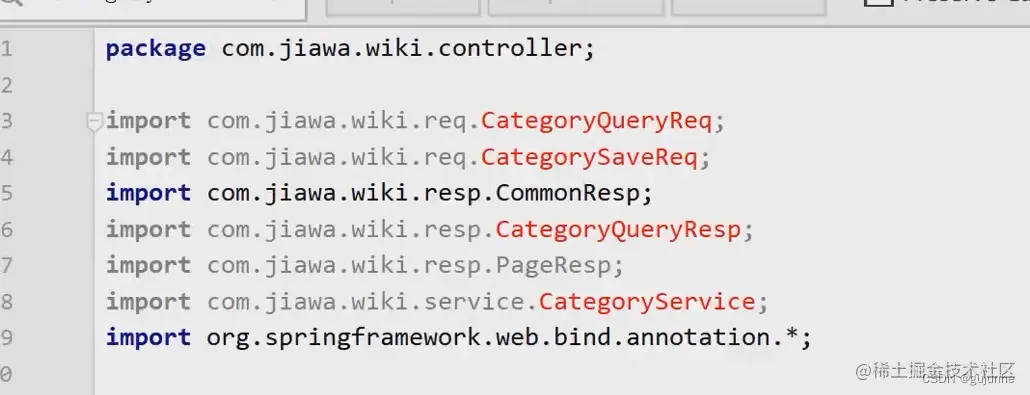Collapse the import block fold marker

point(95,122)
